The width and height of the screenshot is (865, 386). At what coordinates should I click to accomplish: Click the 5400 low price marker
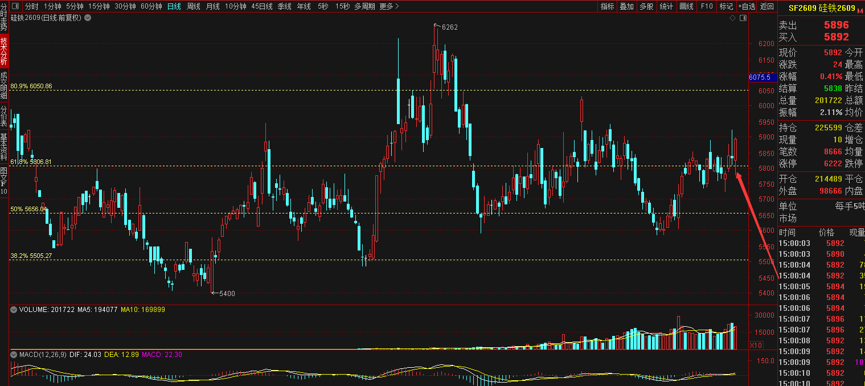(x=223, y=293)
